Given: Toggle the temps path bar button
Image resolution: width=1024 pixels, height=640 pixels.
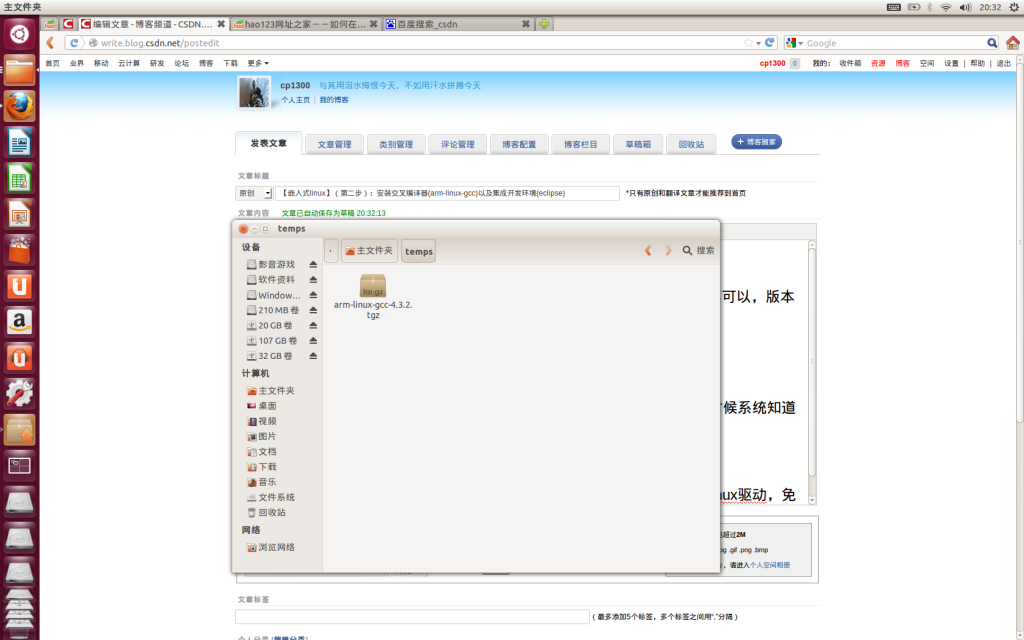Looking at the screenshot, I should pyautogui.click(x=419, y=251).
